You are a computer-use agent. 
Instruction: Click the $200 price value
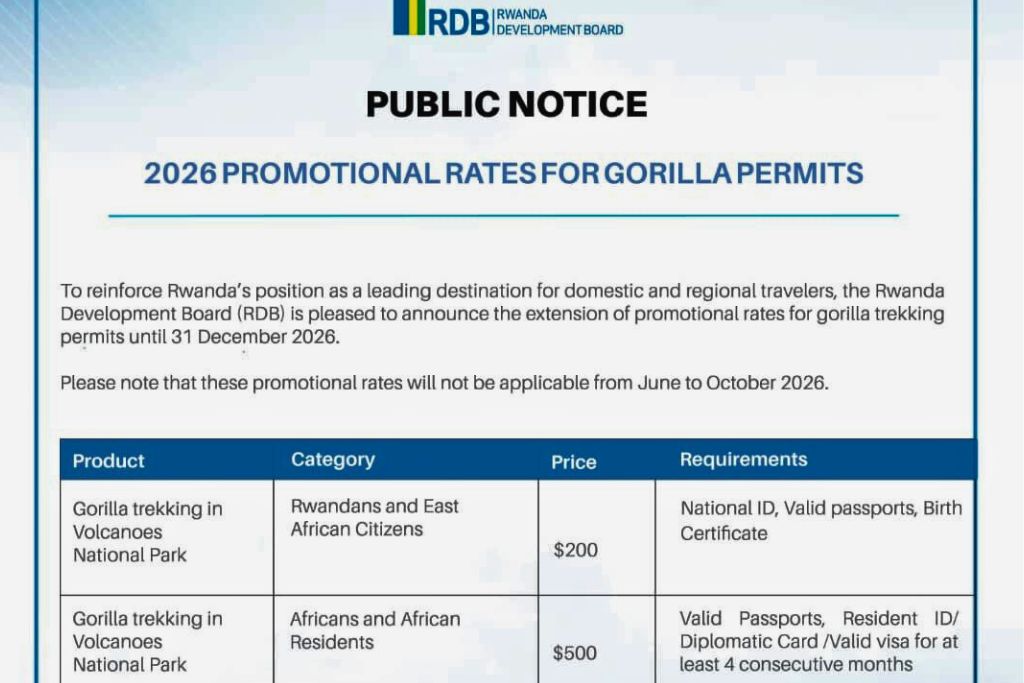pyautogui.click(x=575, y=550)
